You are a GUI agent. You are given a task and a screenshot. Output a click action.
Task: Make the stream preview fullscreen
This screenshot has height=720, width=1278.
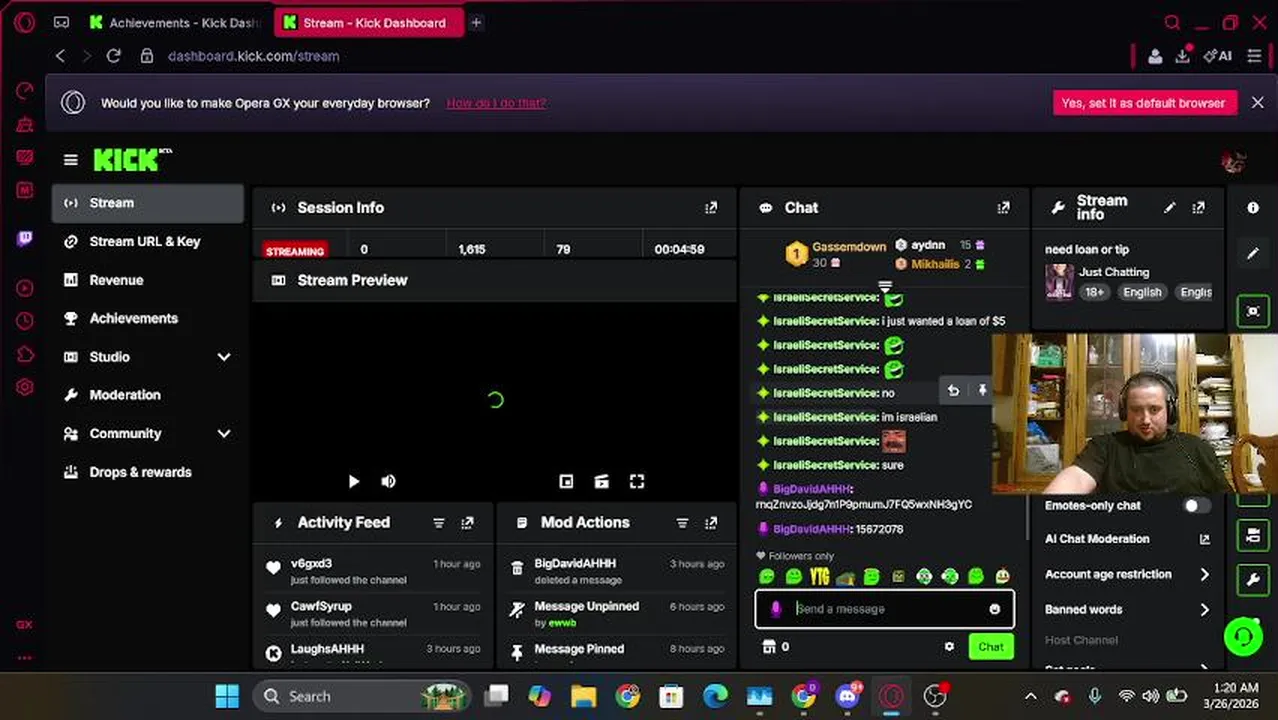637,482
